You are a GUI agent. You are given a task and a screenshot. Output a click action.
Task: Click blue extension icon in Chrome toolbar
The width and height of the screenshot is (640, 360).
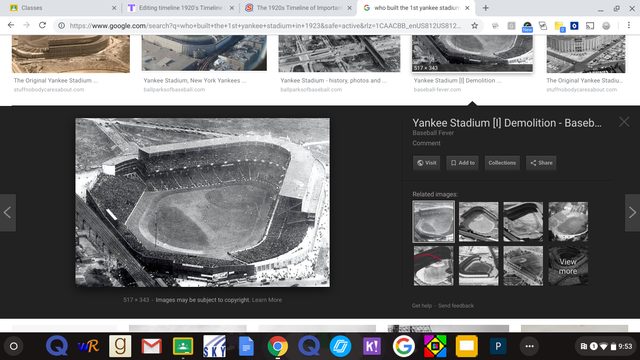574,26
